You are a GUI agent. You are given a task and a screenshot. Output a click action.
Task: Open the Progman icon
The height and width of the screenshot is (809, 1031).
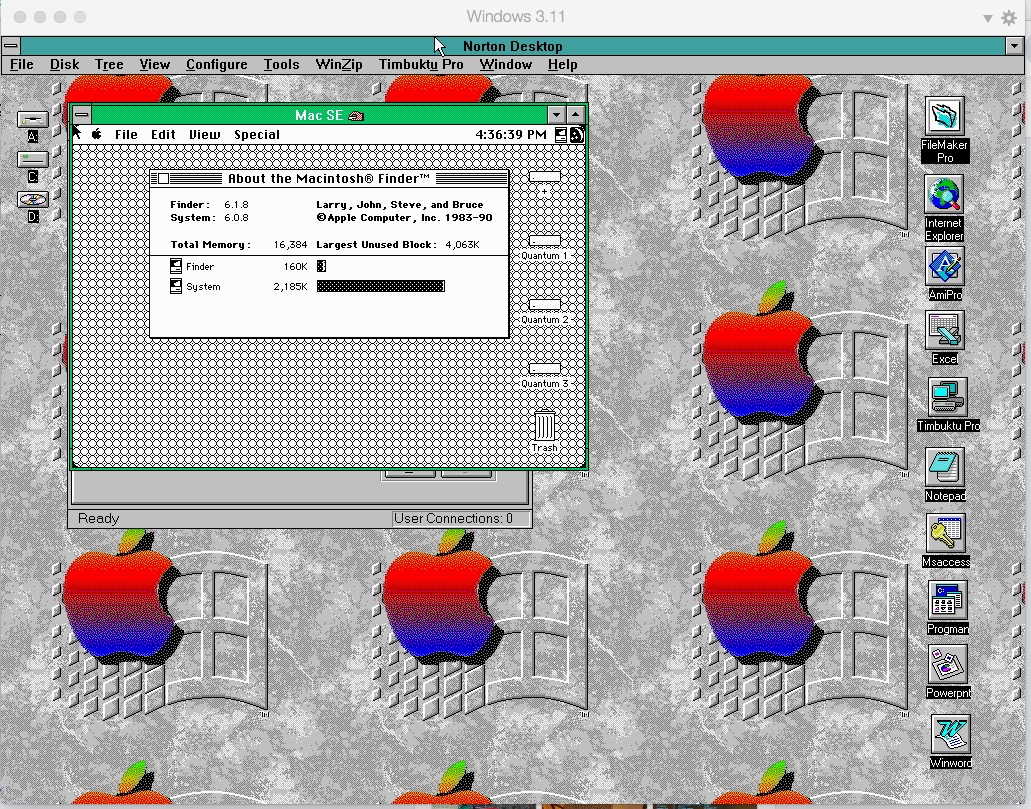pos(947,601)
